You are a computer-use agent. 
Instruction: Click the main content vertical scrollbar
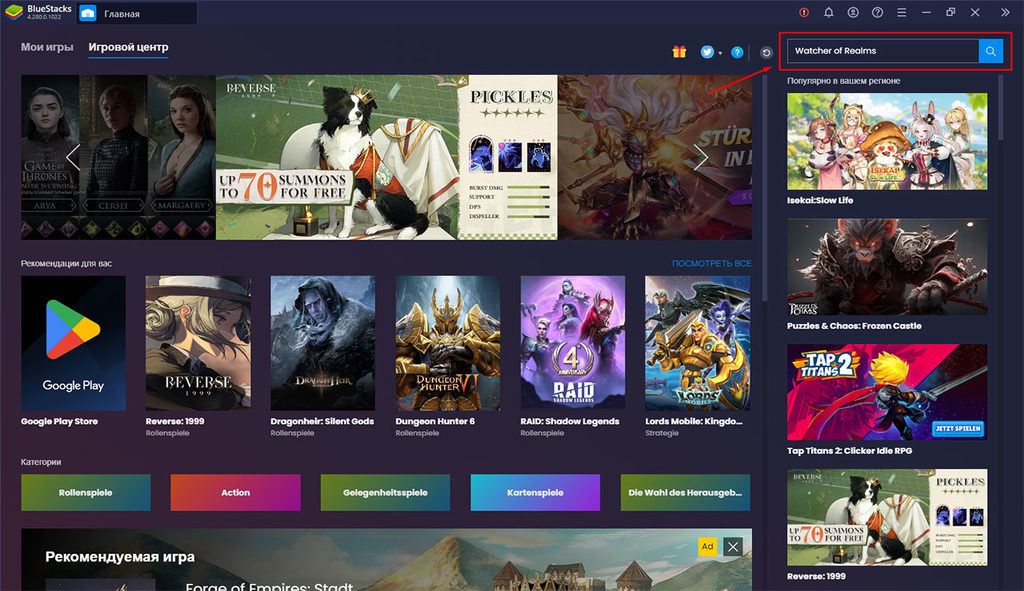(765, 188)
